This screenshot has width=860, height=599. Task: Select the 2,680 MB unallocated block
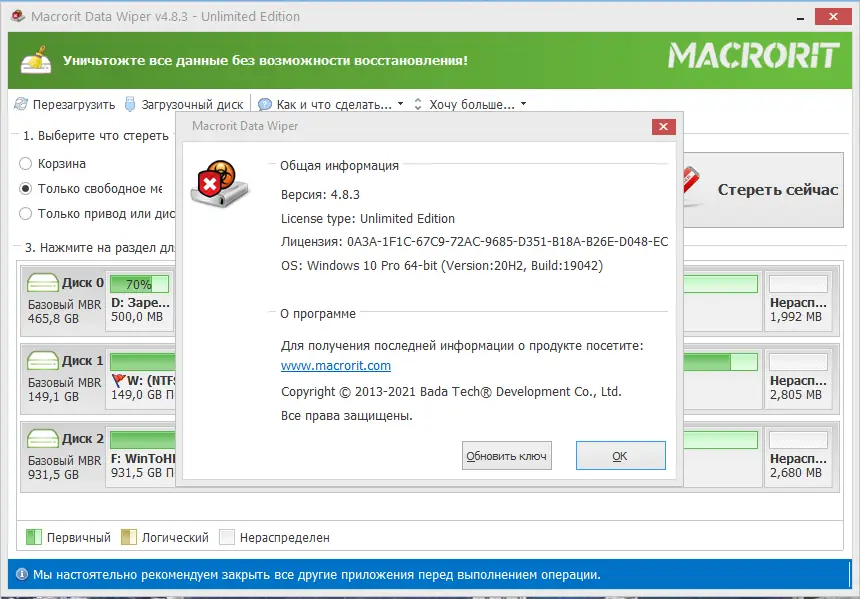pyautogui.click(x=798, y=455)
